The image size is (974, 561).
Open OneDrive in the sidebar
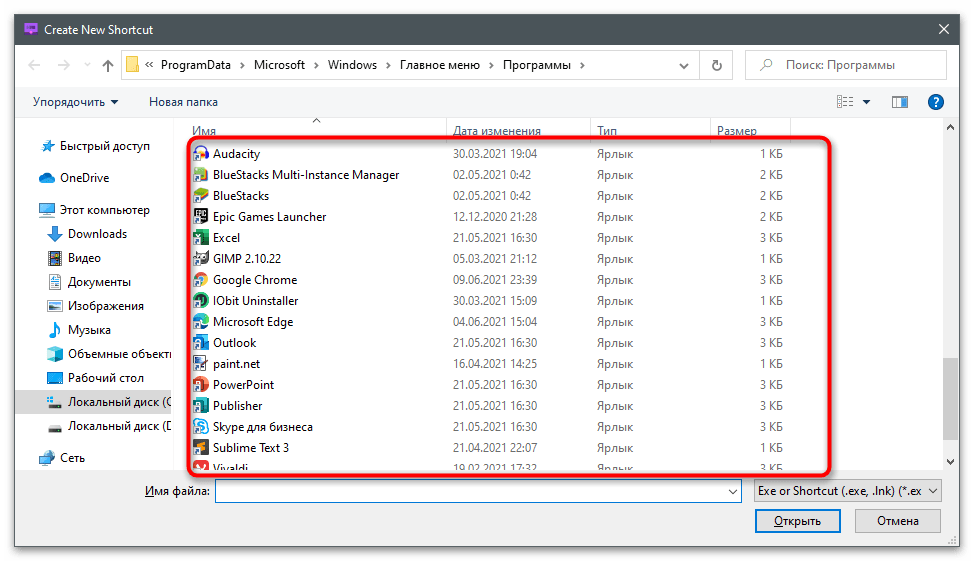75,178
